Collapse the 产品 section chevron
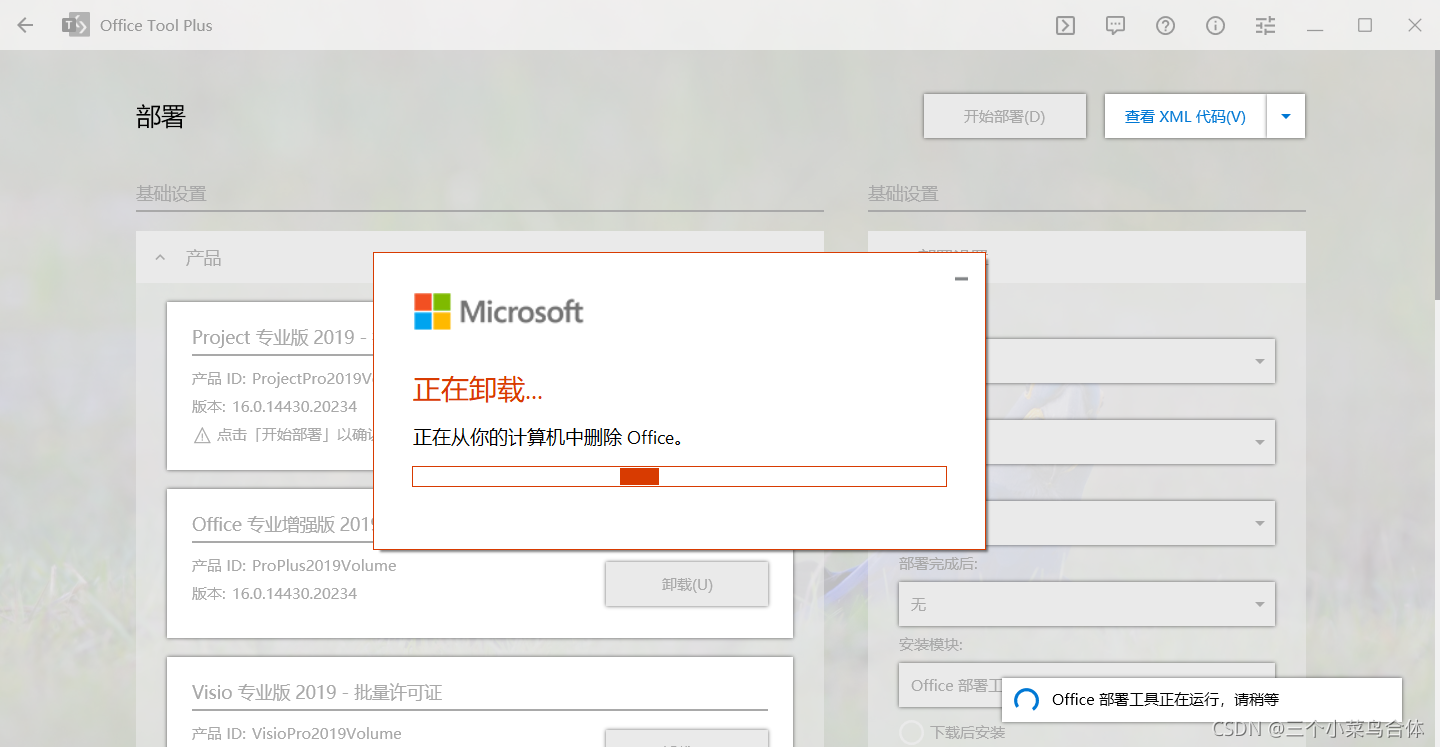The width and height of the screenshot is (1440, 747). coord(159,257)
